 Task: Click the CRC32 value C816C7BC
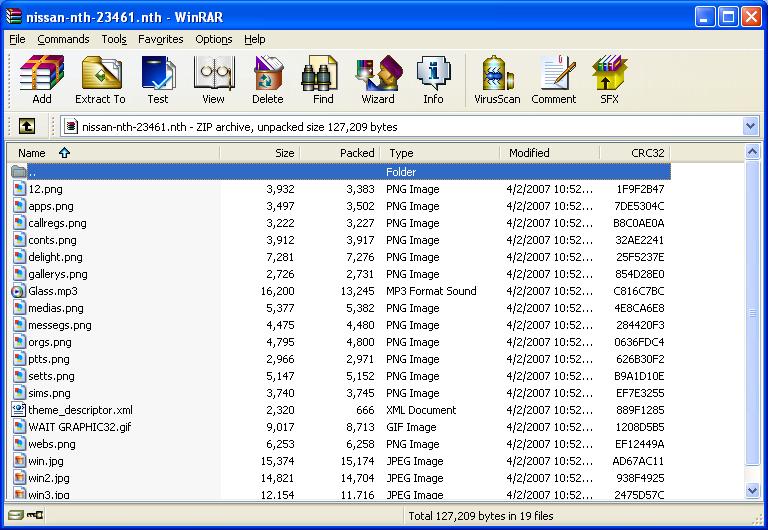[639, 291]
